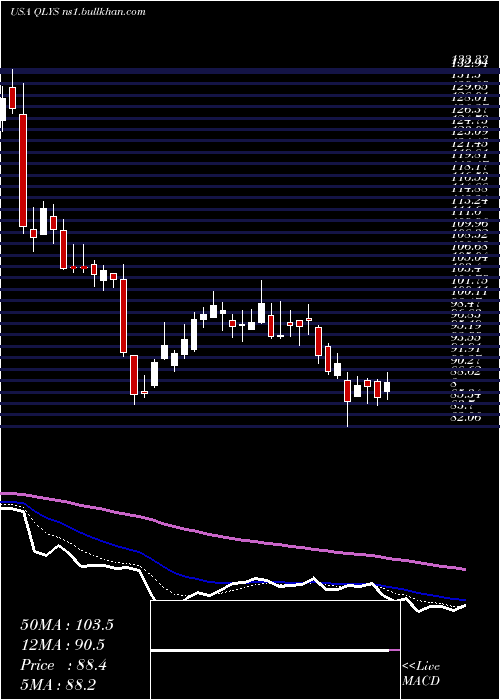Click the '<<Live MACD' label
This screenshot has width=500, height=700.
pyautogui.click(x=421, y=673)
